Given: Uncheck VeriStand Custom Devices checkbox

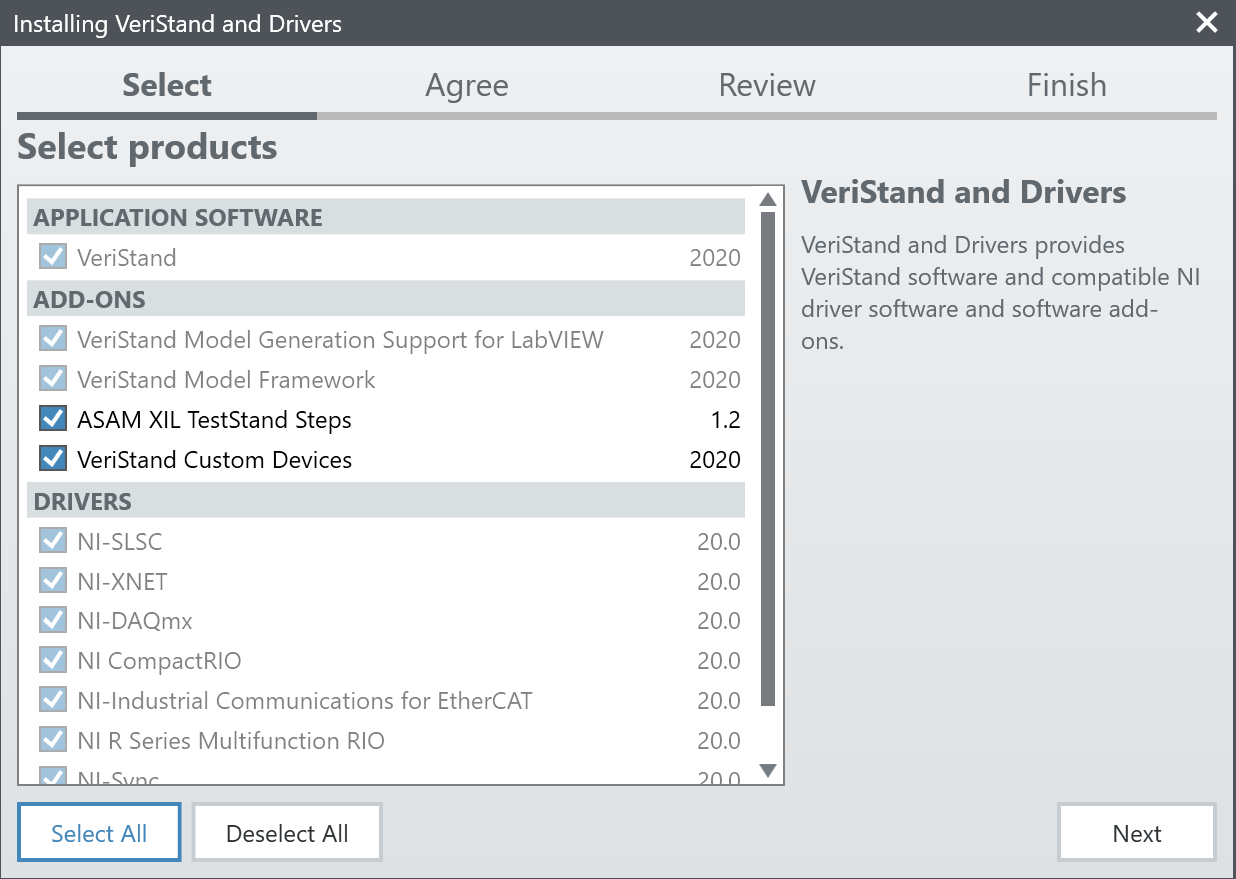Looking at the screenshot, I should [x=53, y=459].
